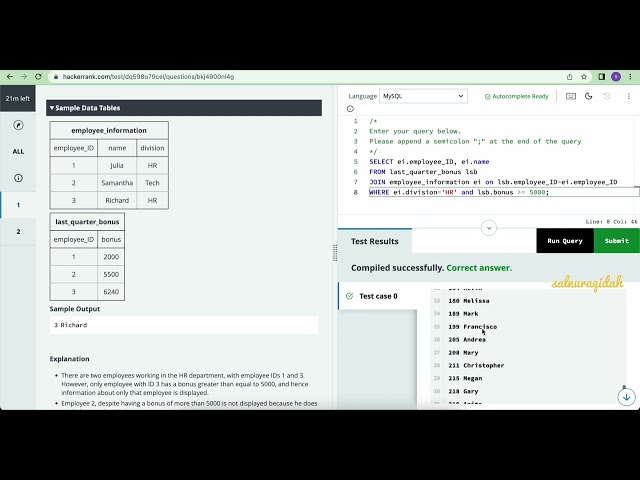The height and width of the screenshot is (480, 640).
Task: Click the compass icon in the left sidebar
Action: coord(18,125)
